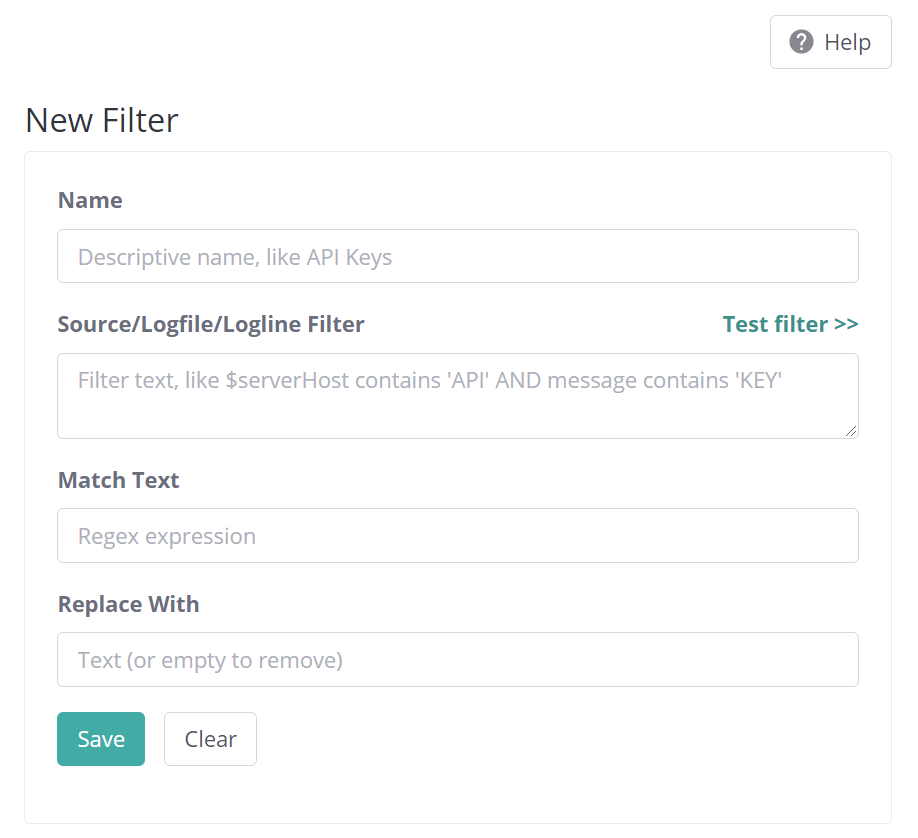
Task: Click the Source/Logfile/Logline Filter label
Action: point(211,324)
